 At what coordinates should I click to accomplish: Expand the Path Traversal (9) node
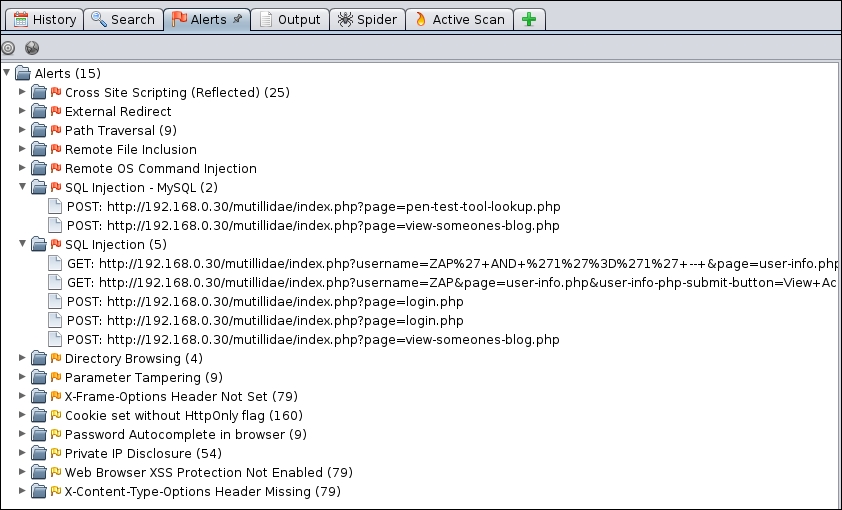pyautogui.click(x=22, y=130)
